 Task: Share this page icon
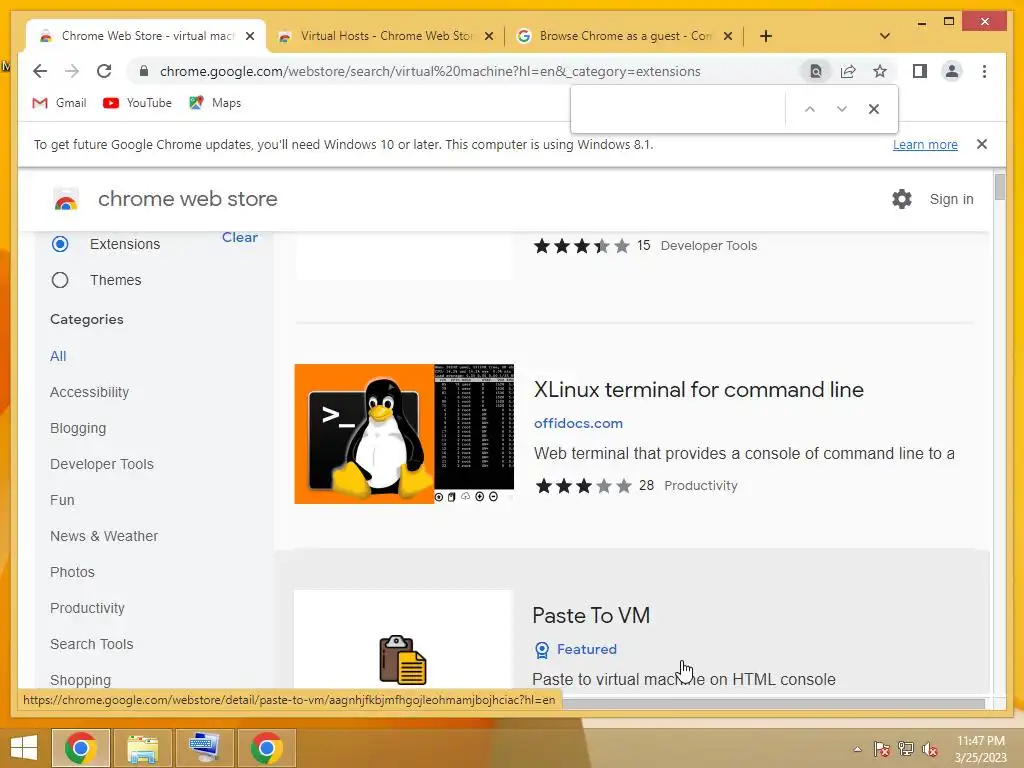point(848,71)
